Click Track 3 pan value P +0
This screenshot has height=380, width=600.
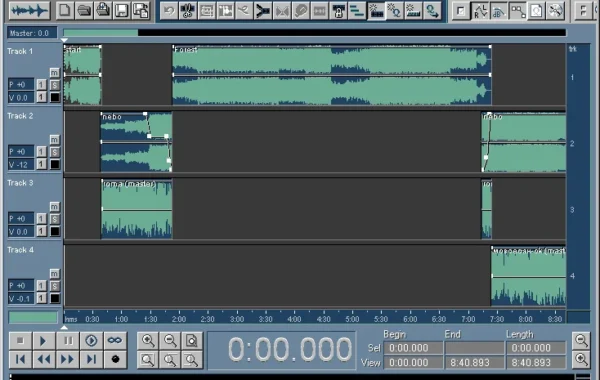(21, 219)
